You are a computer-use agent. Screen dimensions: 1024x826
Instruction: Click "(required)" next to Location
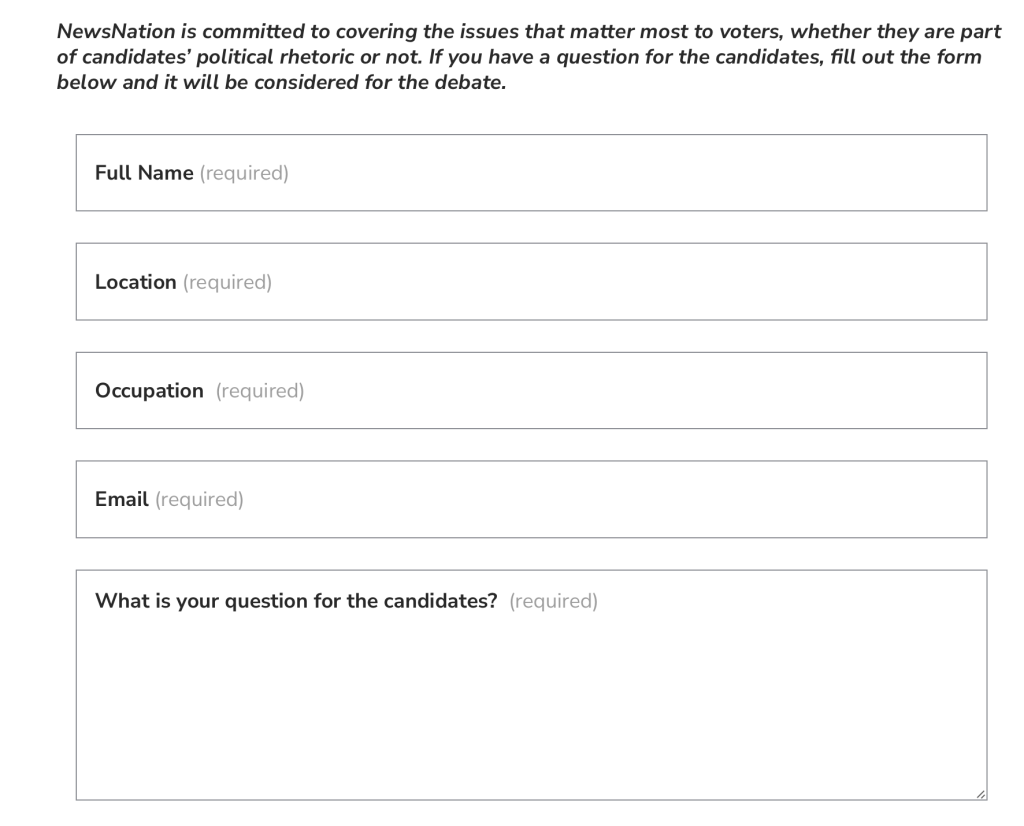click(x=227, y=282)
